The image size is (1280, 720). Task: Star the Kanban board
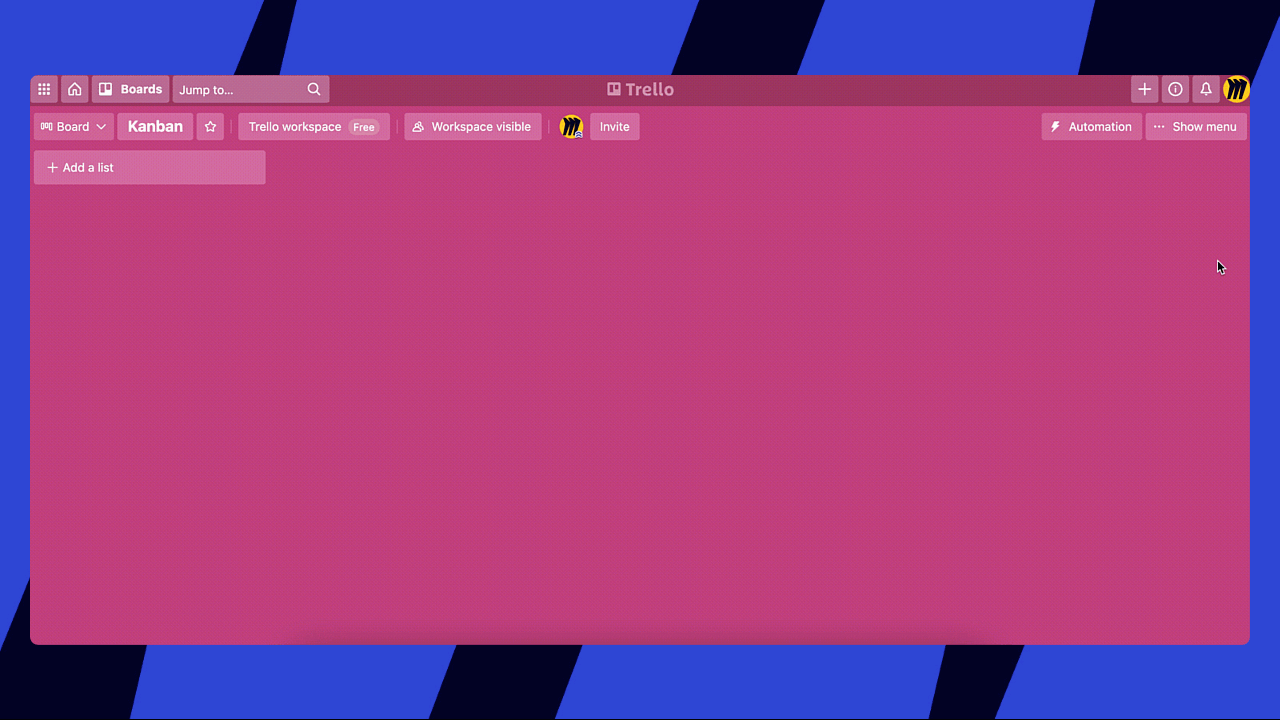pyautogui.click(x=210, y=126)
